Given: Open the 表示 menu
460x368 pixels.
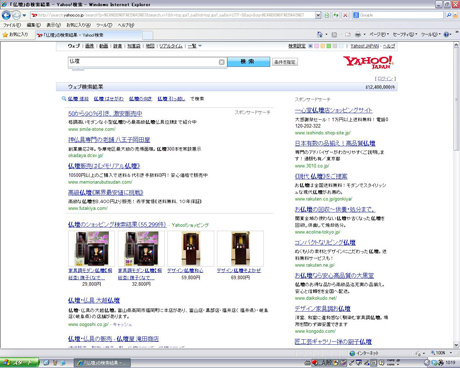Looking at the screenshot, I should [x=53, y=25].
